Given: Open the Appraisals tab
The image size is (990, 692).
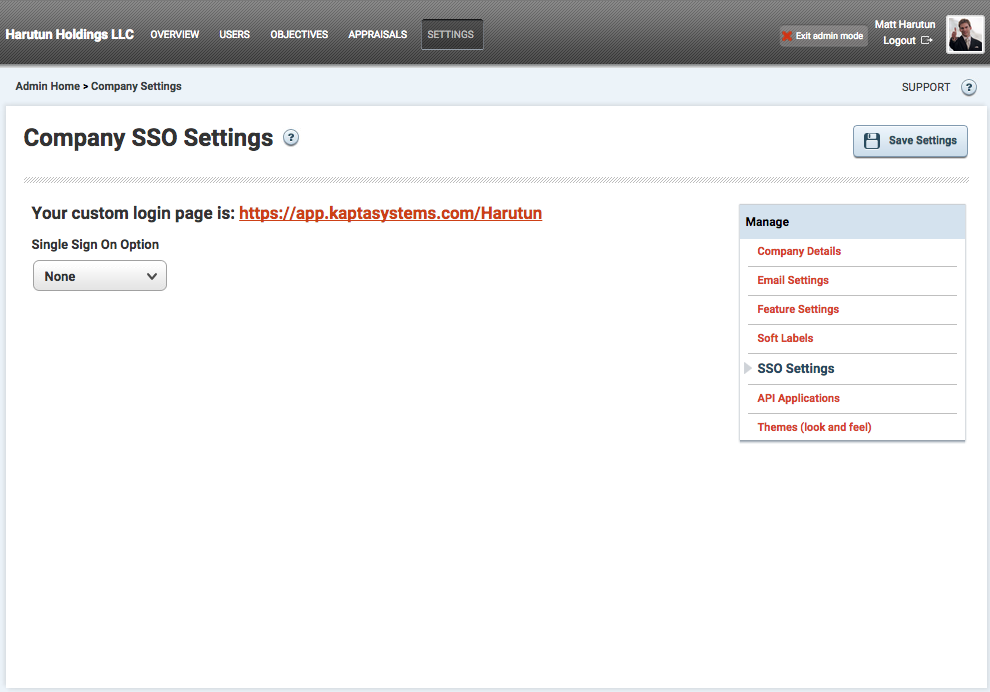Looking at the screenshot, I should 378,35.
